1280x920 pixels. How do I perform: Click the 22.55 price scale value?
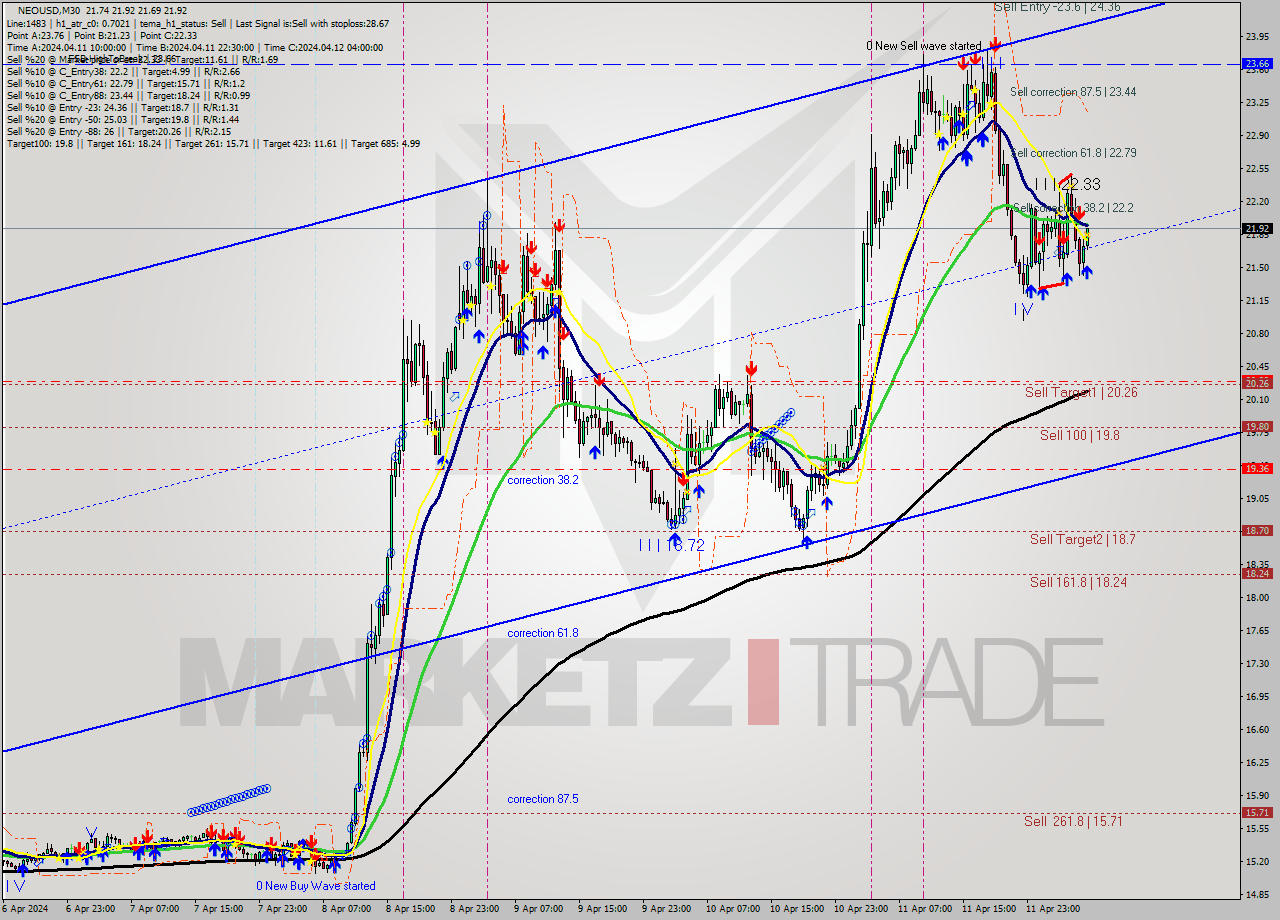(x=1257, y=169)
